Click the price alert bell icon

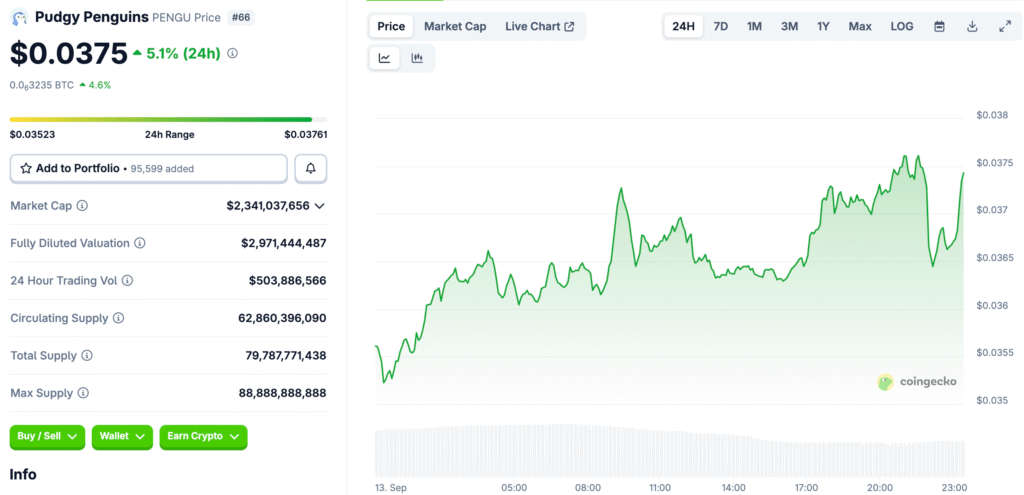[311, 168]
